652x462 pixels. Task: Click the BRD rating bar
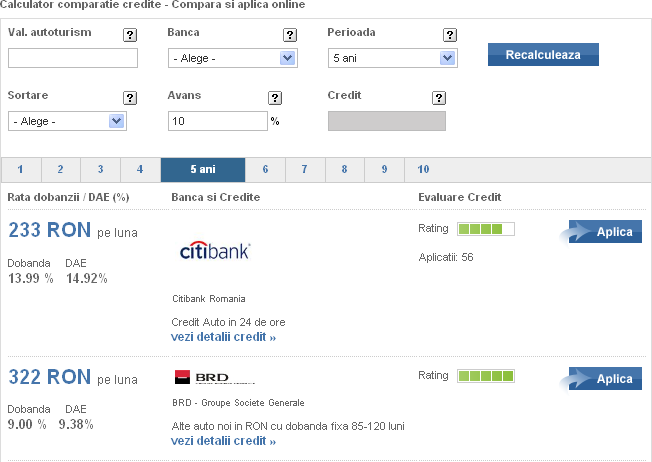pos(486,376)
